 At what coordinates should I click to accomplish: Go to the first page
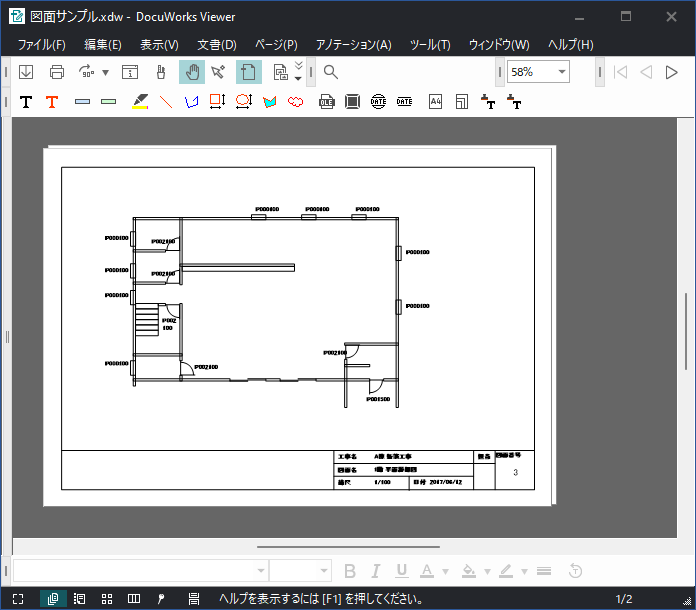coord(620,72)
